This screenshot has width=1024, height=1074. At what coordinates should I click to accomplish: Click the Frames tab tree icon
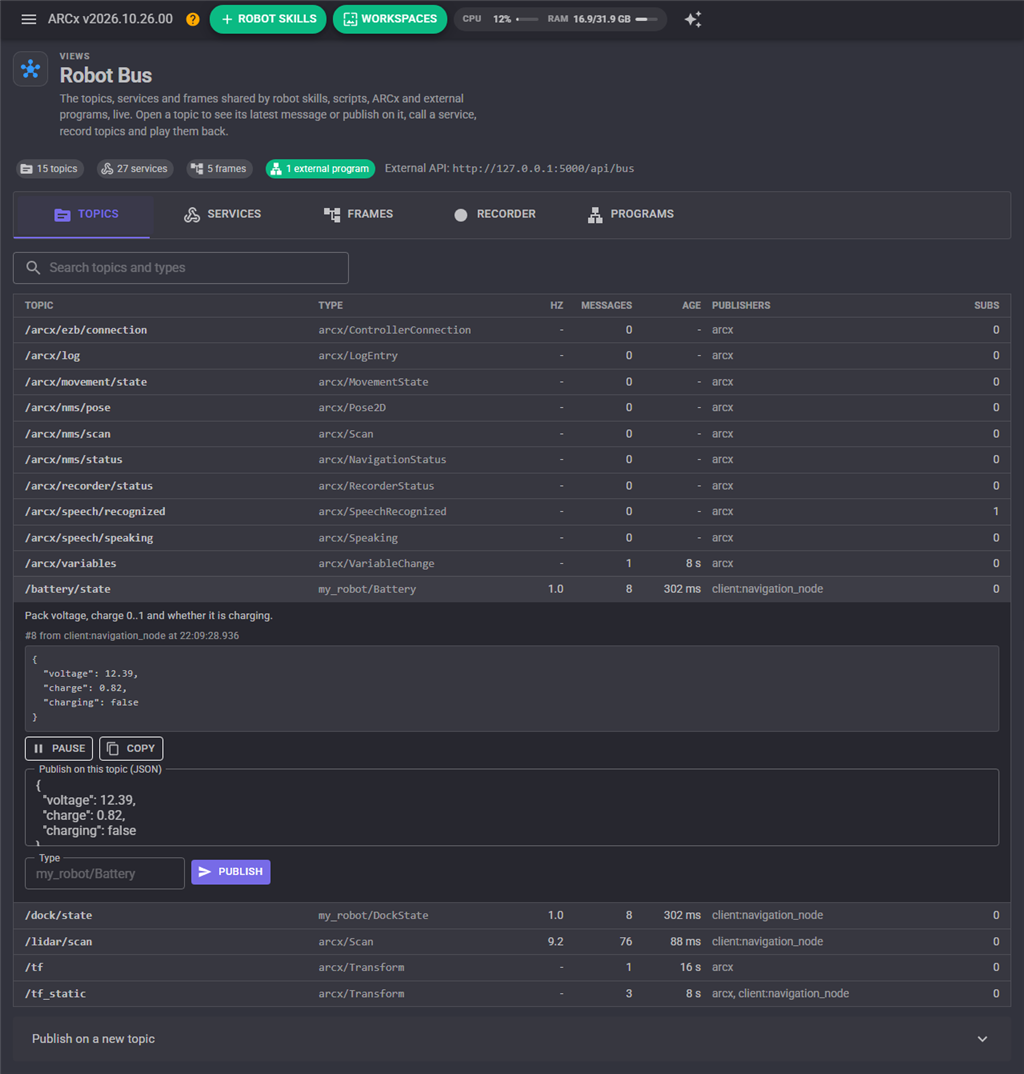point(332,214)
